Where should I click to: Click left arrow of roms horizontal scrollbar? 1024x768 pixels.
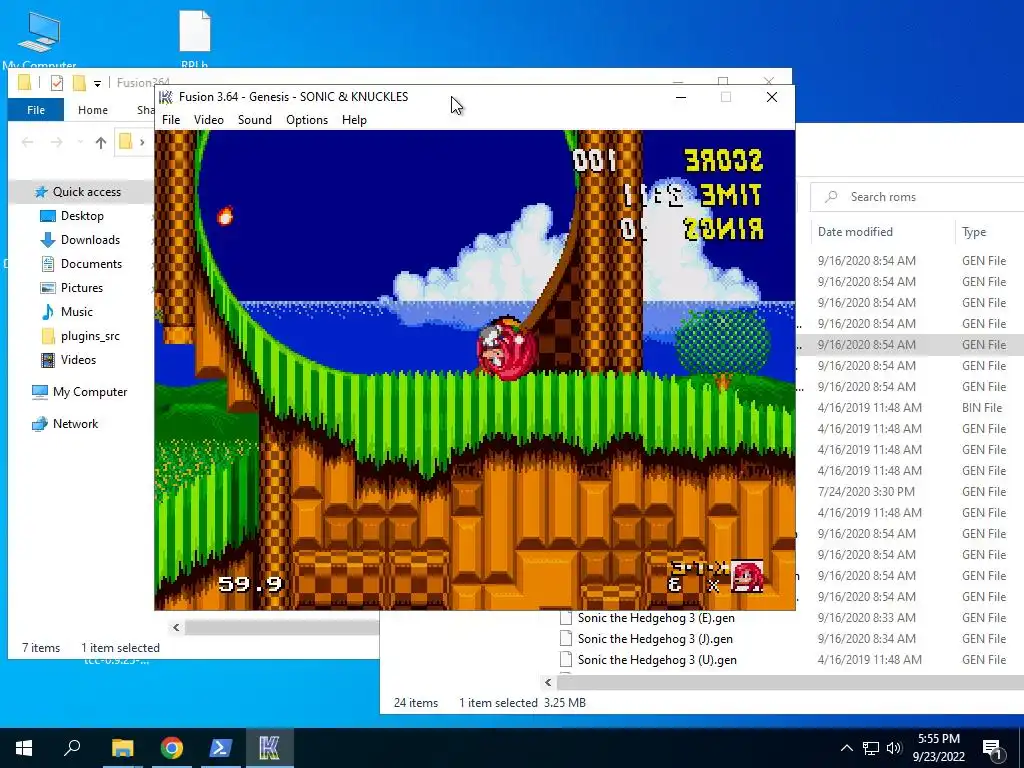click(x=548, y=682)
